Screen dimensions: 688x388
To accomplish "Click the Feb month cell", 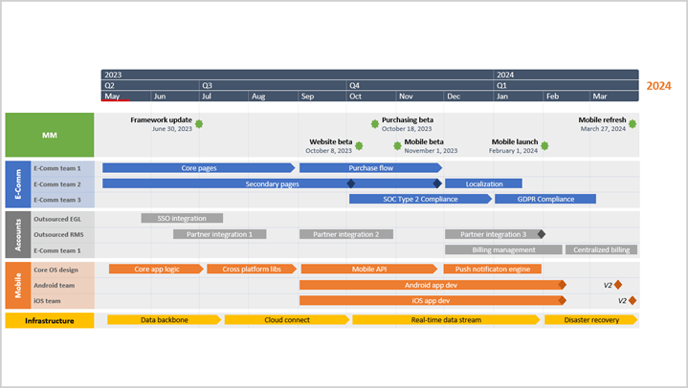I will (x=566, y=96).
